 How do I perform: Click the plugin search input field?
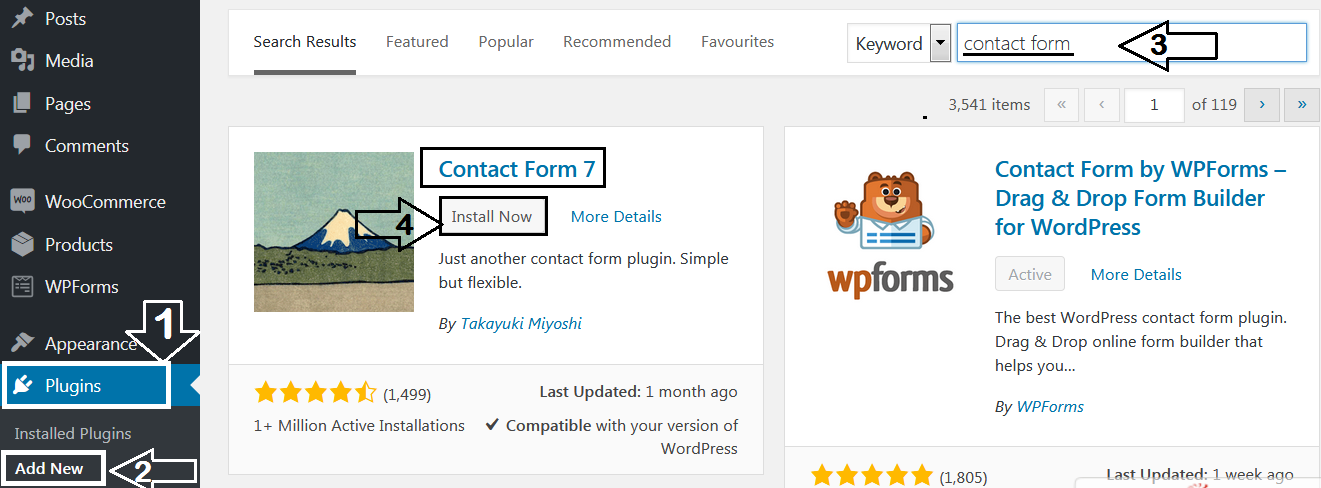[x=1130, y=43]
